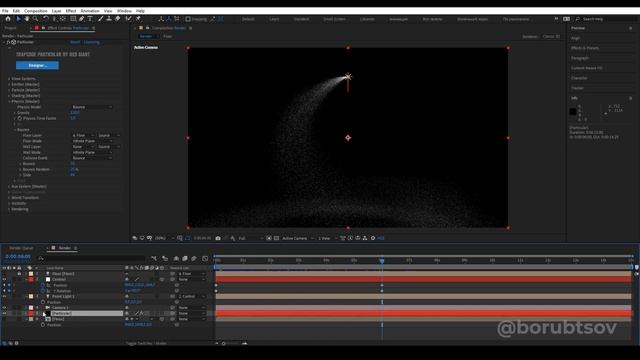Viewport: 640px width, 360px height.
Task: Toggle the Snapping checkbox
Action: 188,19
